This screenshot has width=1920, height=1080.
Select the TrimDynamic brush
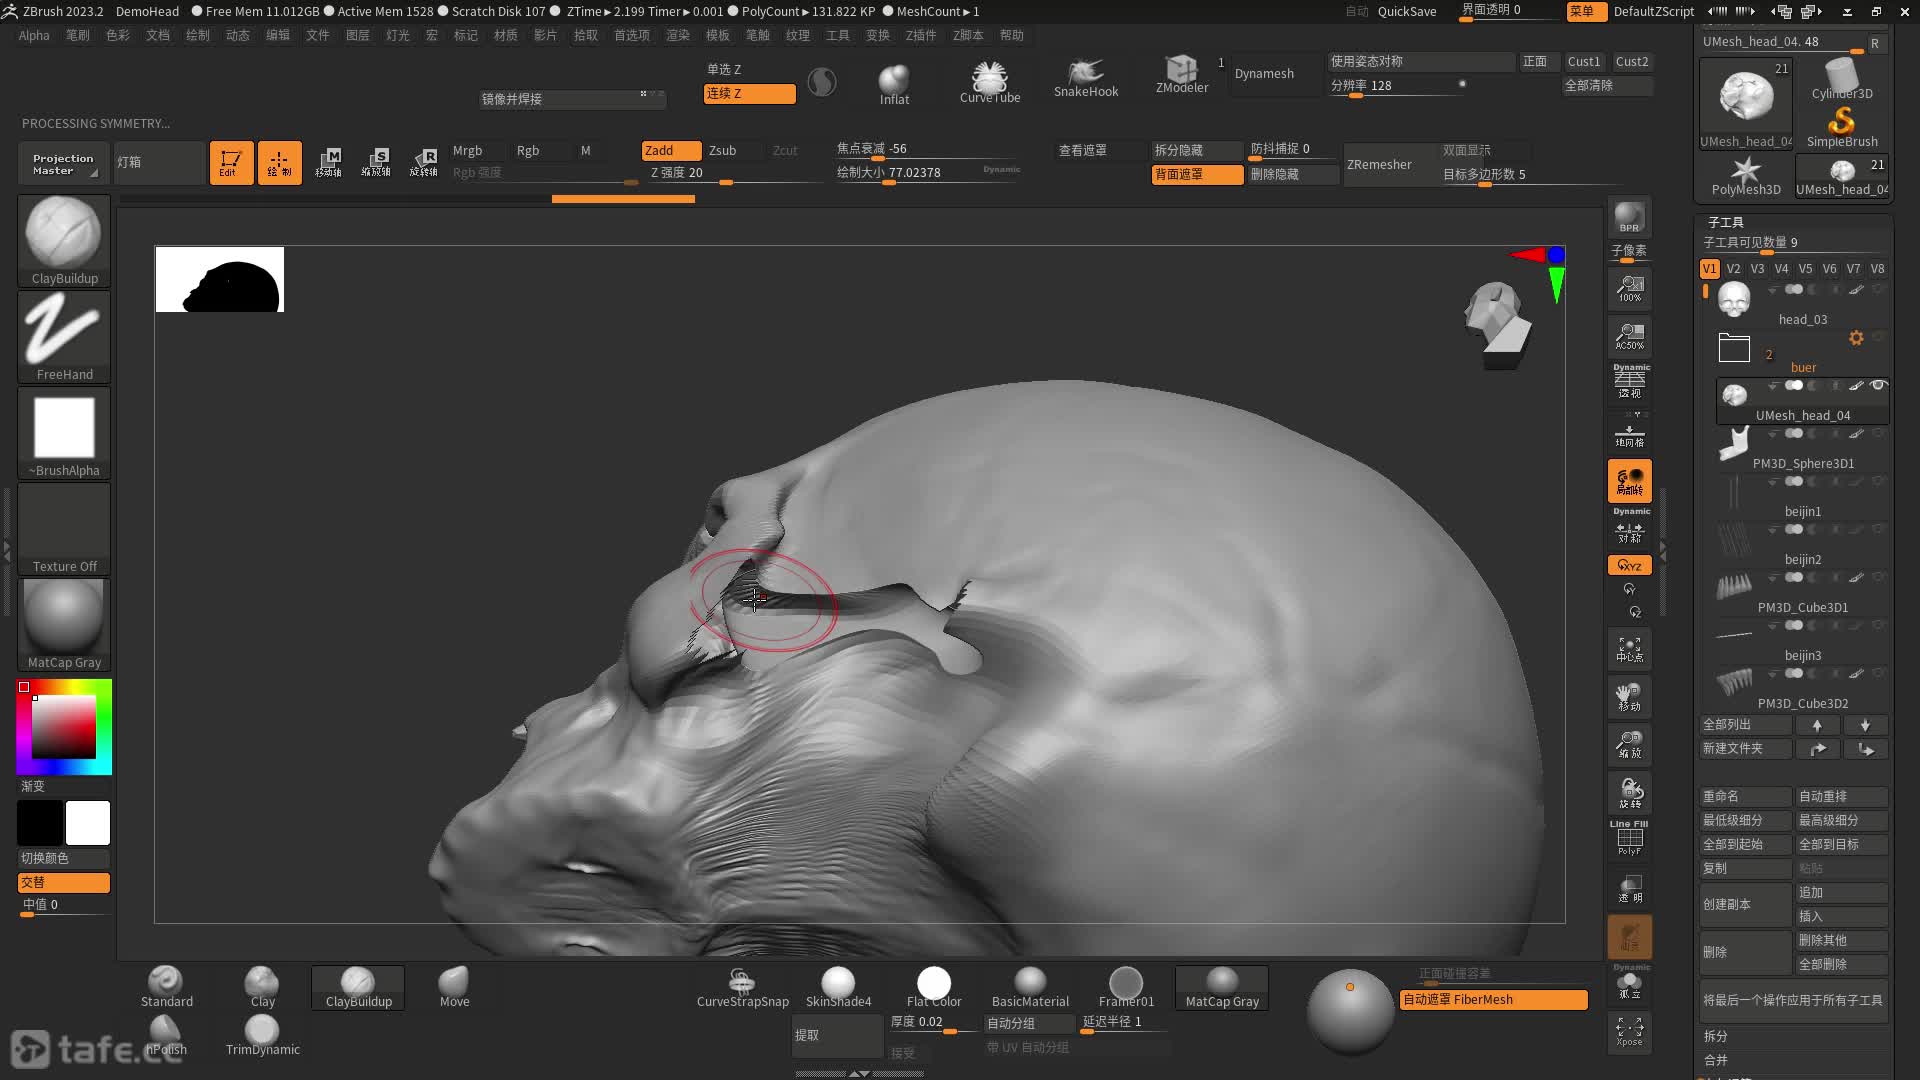[262, 1035]
